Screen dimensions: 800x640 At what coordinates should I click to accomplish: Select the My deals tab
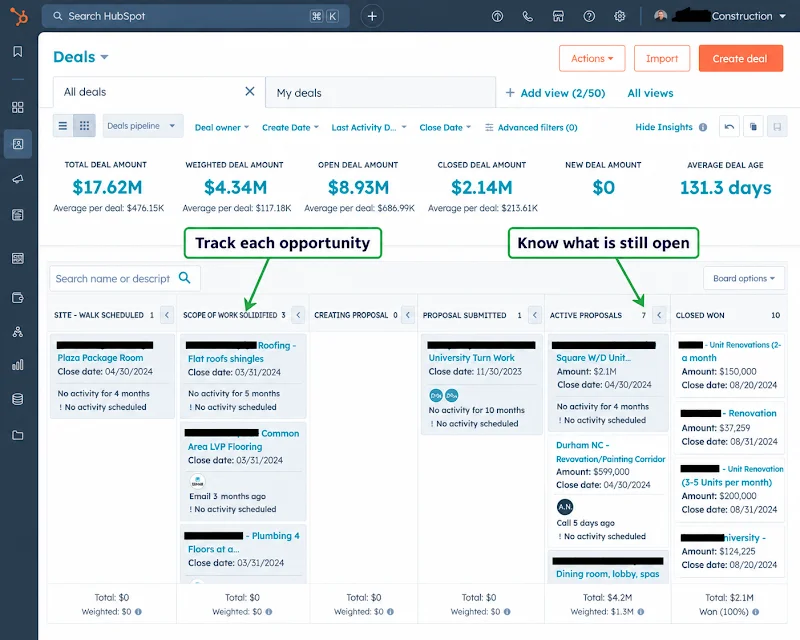(381, 92)
